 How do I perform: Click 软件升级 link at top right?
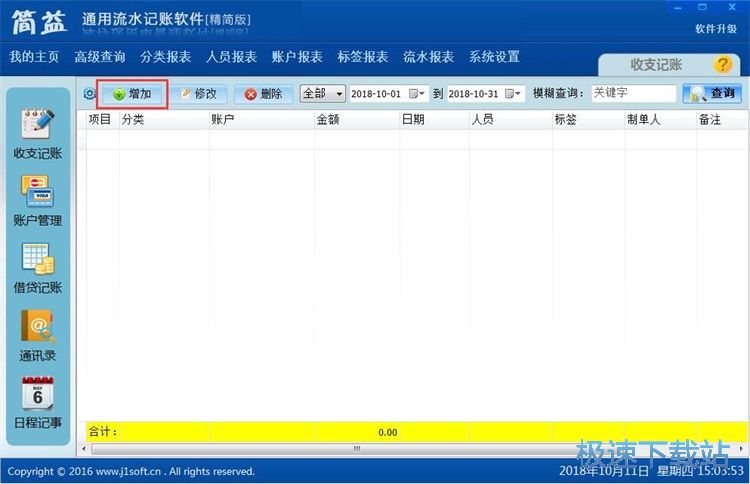click(x=716, y=29)
